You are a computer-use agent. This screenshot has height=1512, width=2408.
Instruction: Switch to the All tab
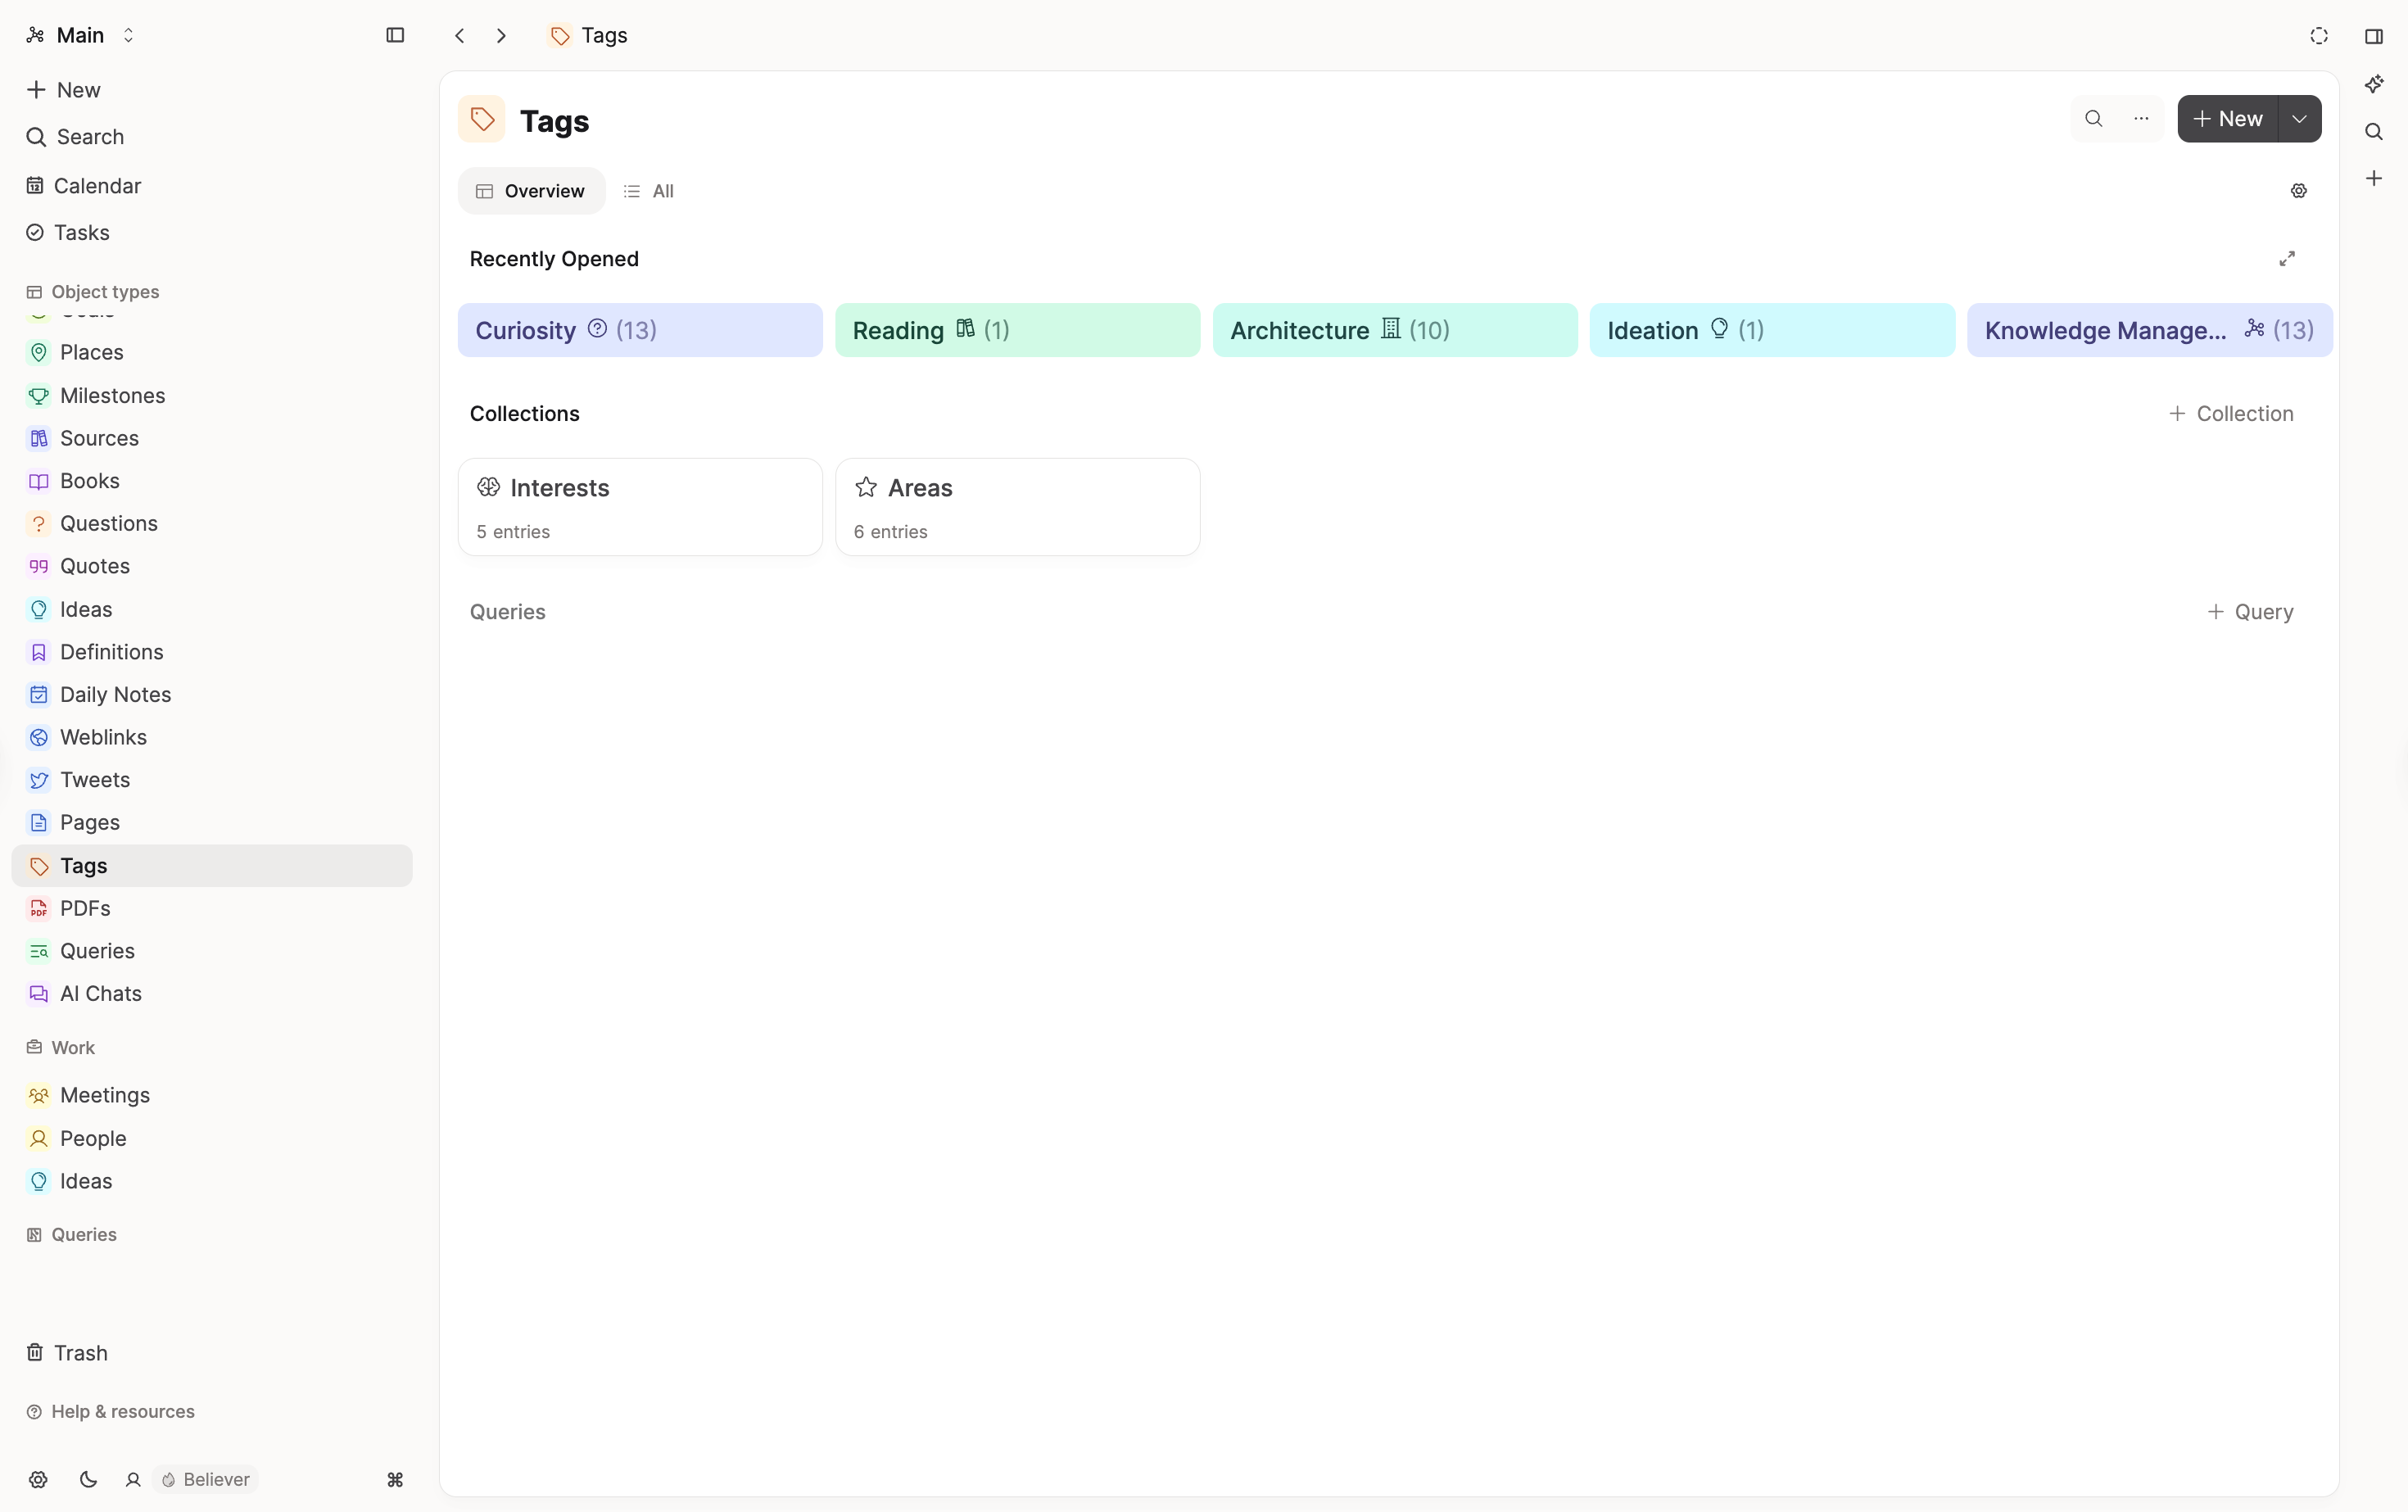coord(649,191)
